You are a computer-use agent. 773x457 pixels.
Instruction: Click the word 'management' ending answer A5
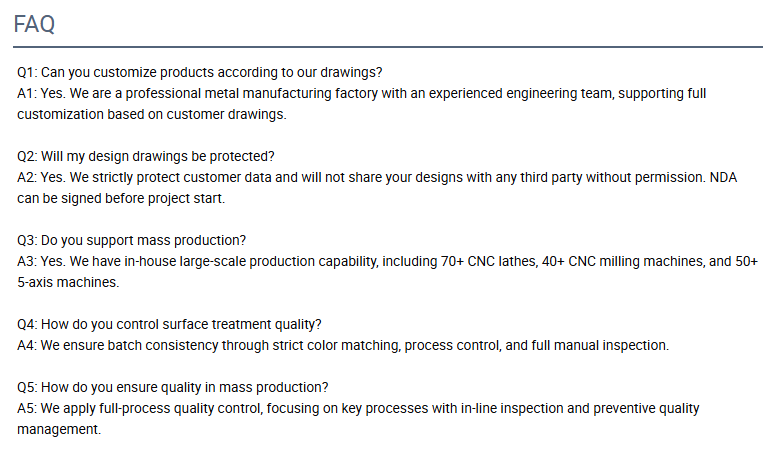click(58, 429)
